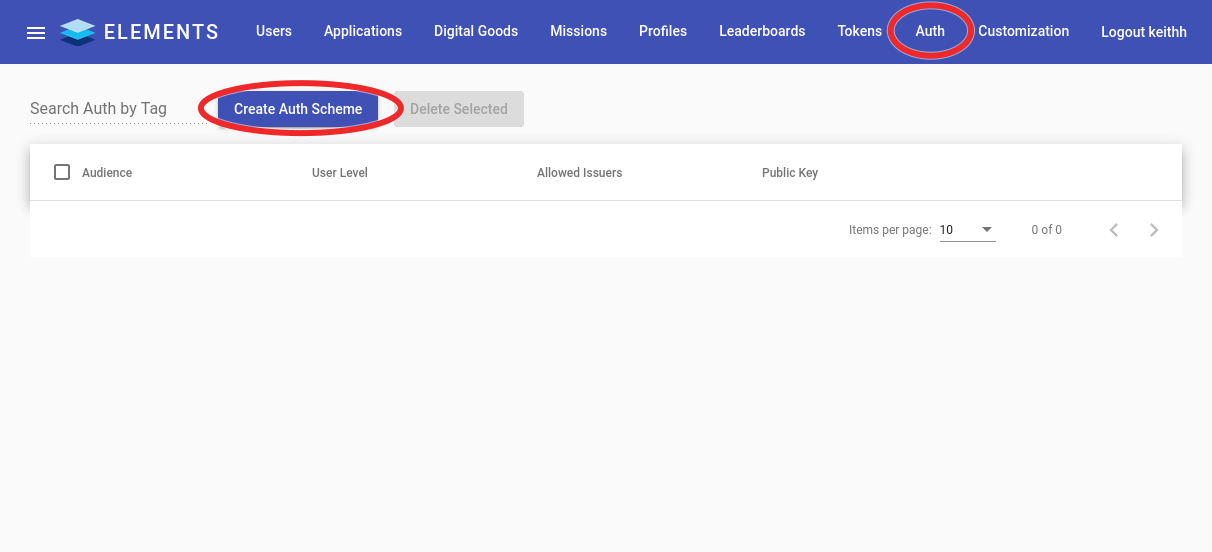
Task: Open the Items per page dropdown
Action: click(967, 230)
